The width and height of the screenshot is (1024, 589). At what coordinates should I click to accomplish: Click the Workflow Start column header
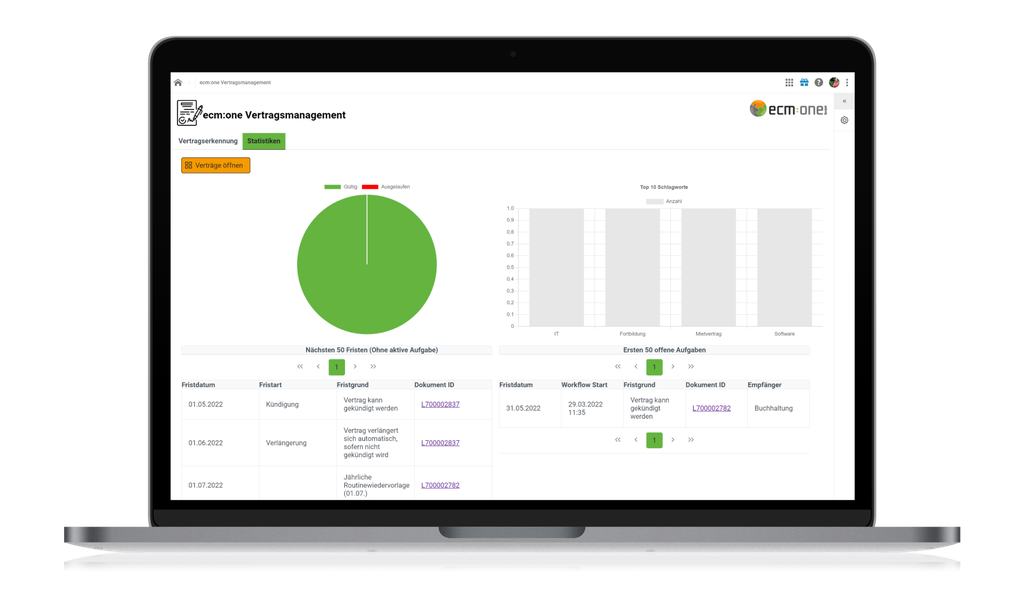pyautogui.click(x=584, y=385)
